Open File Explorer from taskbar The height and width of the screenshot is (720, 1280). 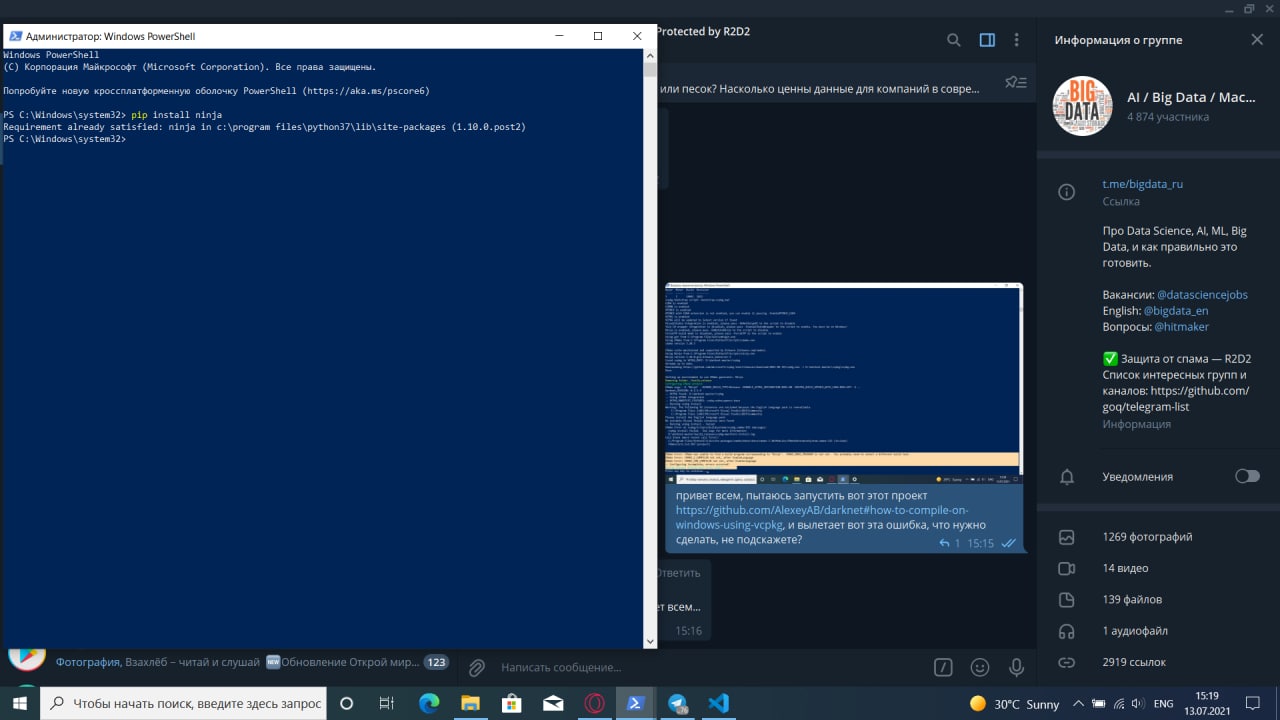tap(470, 703)
